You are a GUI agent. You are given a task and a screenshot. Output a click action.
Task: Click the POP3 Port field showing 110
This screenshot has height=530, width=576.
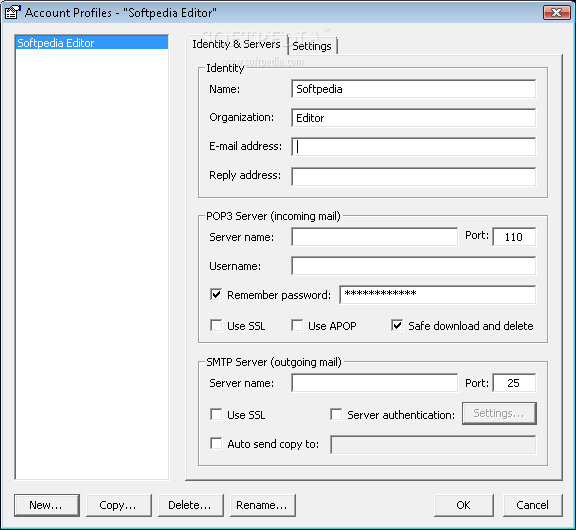click(x=514, y=237)
